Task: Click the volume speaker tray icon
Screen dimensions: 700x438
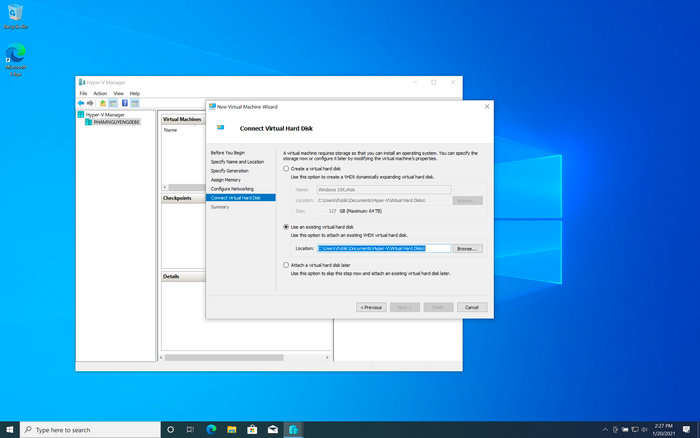Action: pyautogui.click(x=644, y=430)
